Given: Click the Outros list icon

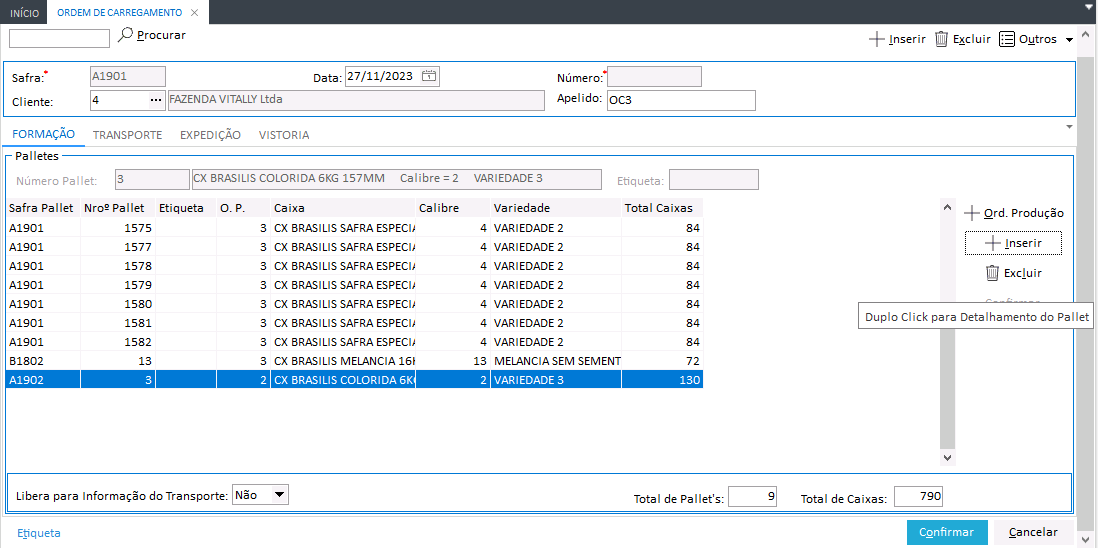Looking at the screenshot, I should point(1006,39).
